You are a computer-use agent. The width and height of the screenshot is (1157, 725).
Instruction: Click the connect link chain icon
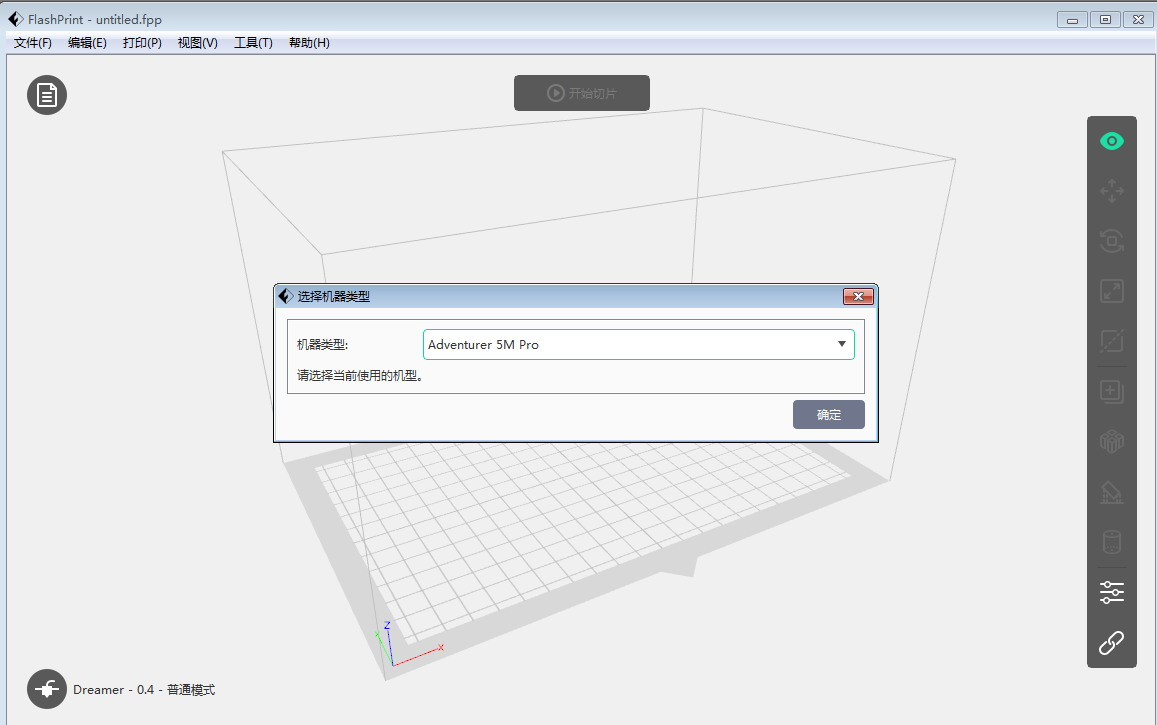(x=1111, y=643)
